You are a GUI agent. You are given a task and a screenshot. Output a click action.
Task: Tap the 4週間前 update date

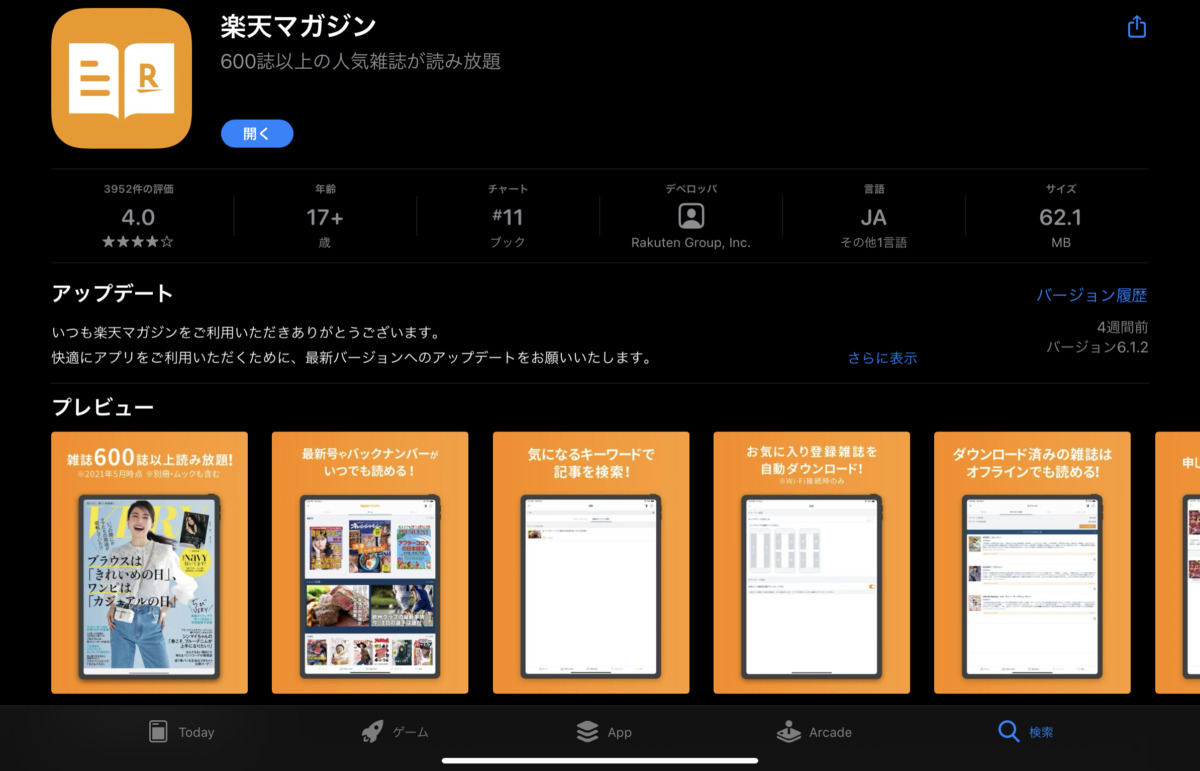click(x=1122, y=327)
